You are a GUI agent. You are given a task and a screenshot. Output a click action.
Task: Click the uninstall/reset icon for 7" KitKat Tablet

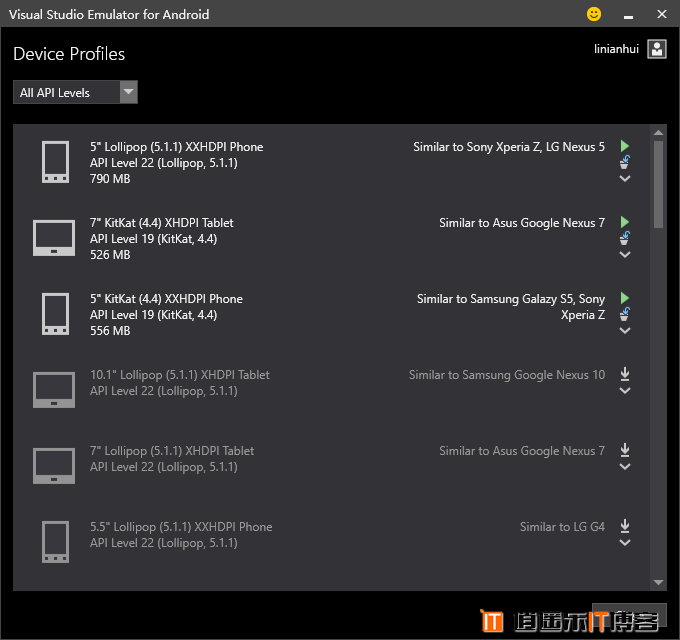624,238
